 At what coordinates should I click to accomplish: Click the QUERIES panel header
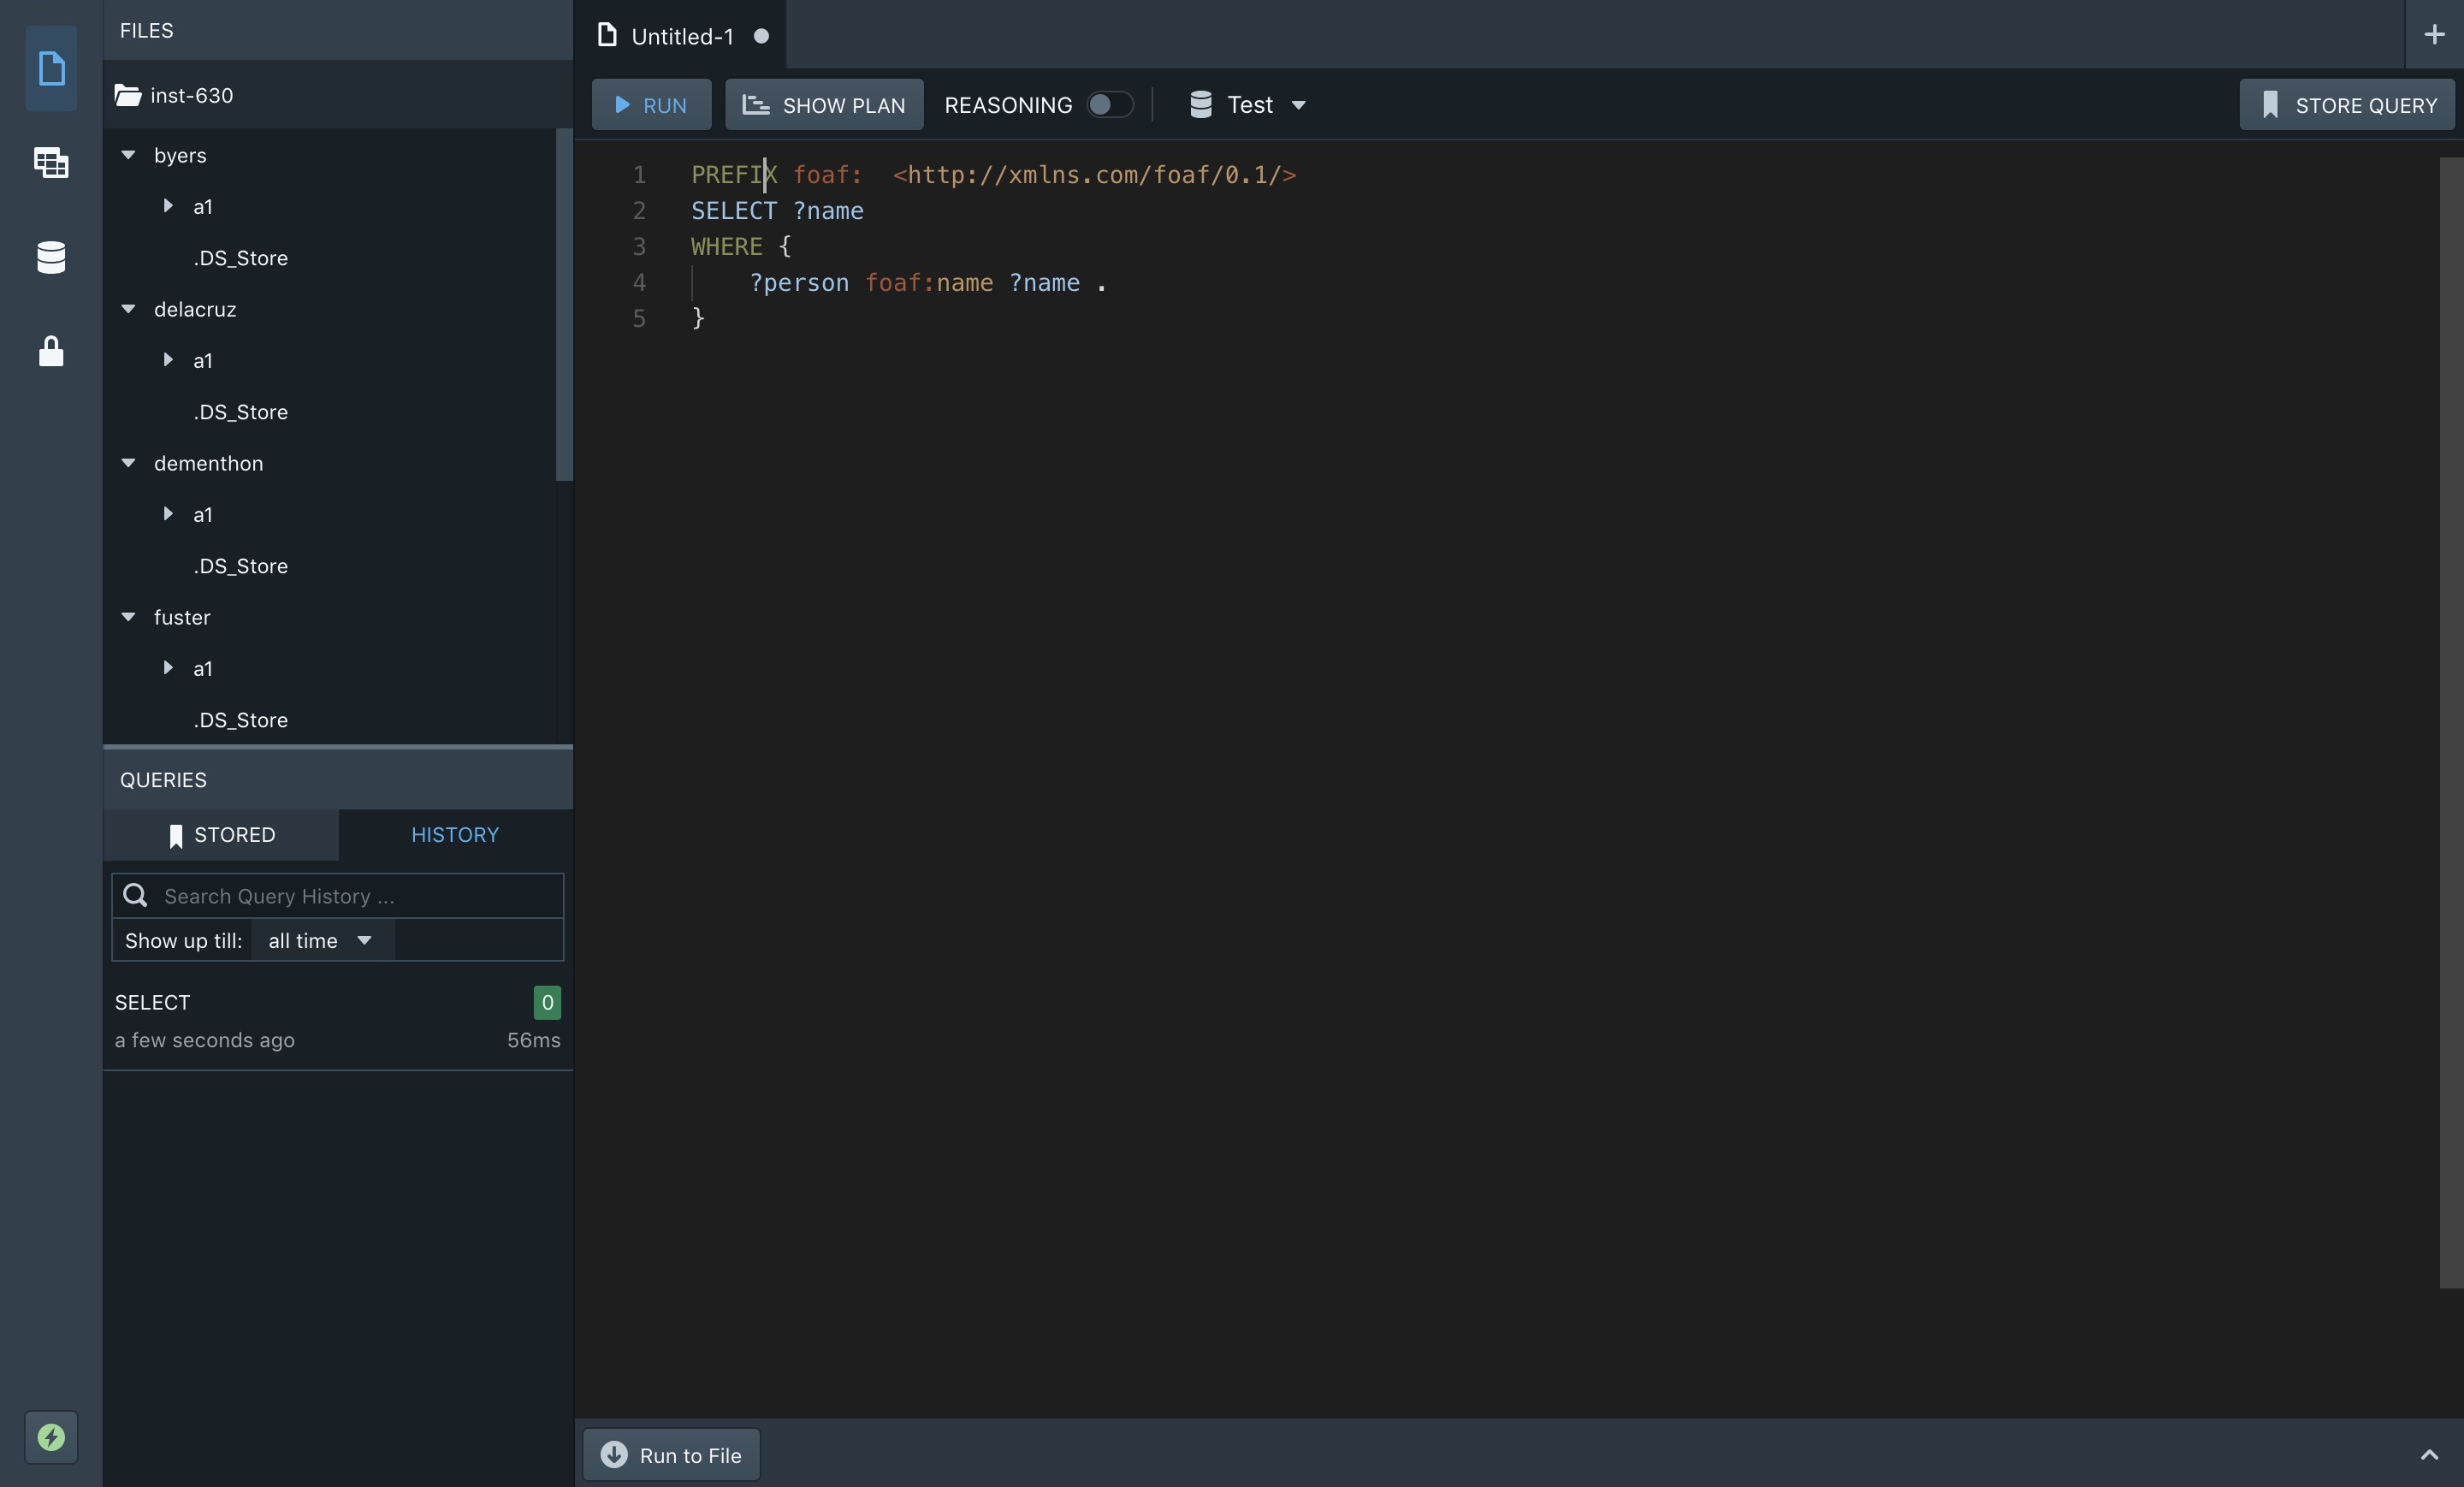(x=338, y=779)
